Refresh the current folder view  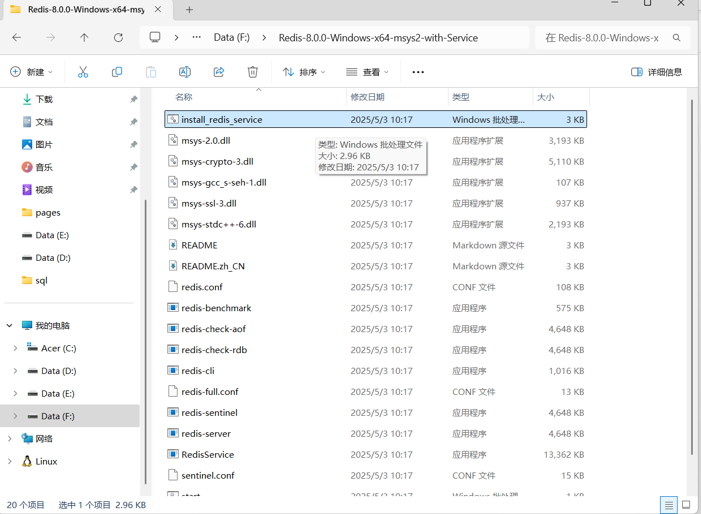(118, 38)
